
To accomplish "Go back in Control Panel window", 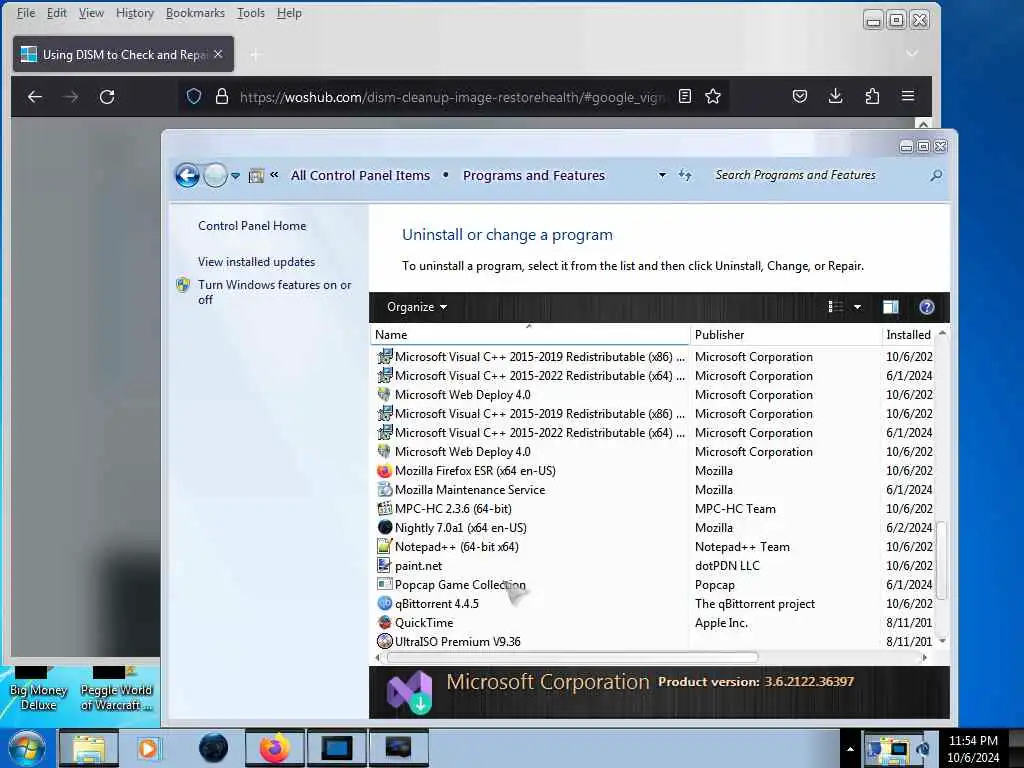I will pos(187,175).
